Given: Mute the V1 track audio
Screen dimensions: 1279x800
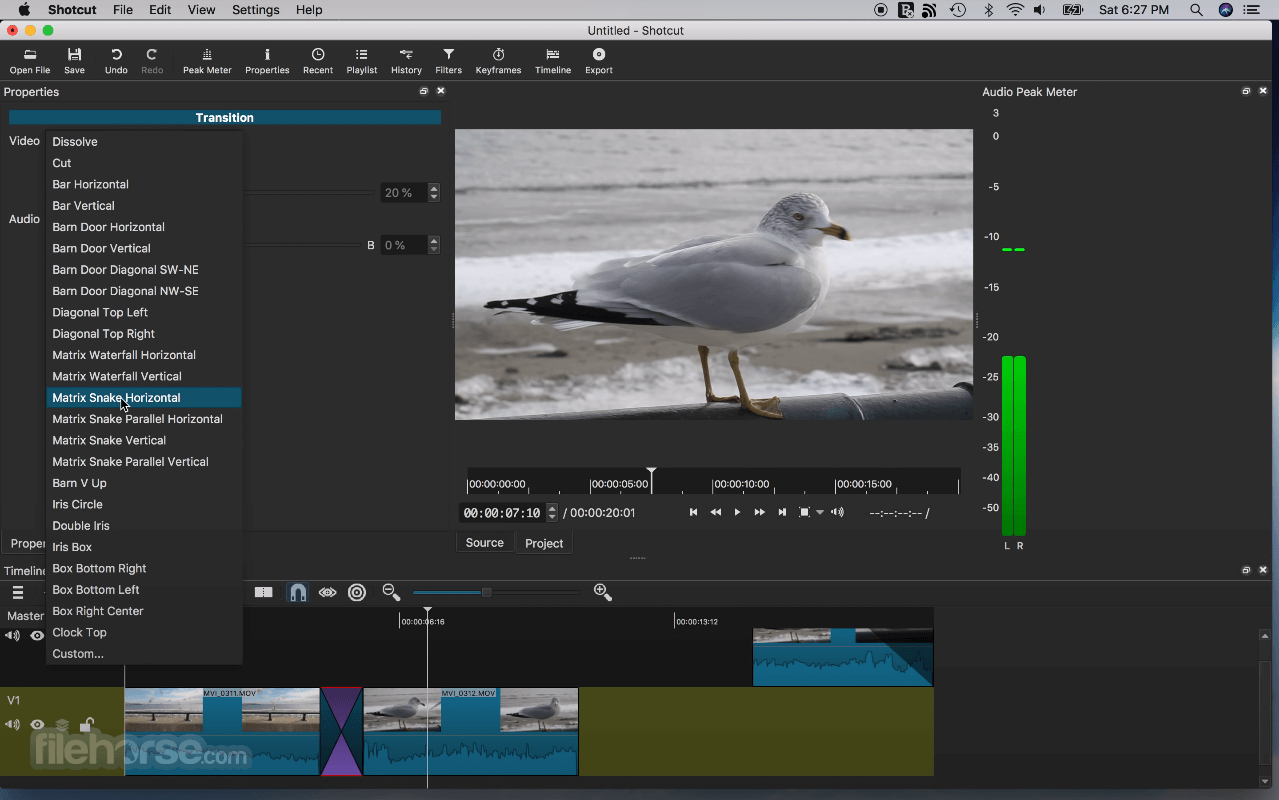Looking at the screenshot, I should (x=13, y=725).
